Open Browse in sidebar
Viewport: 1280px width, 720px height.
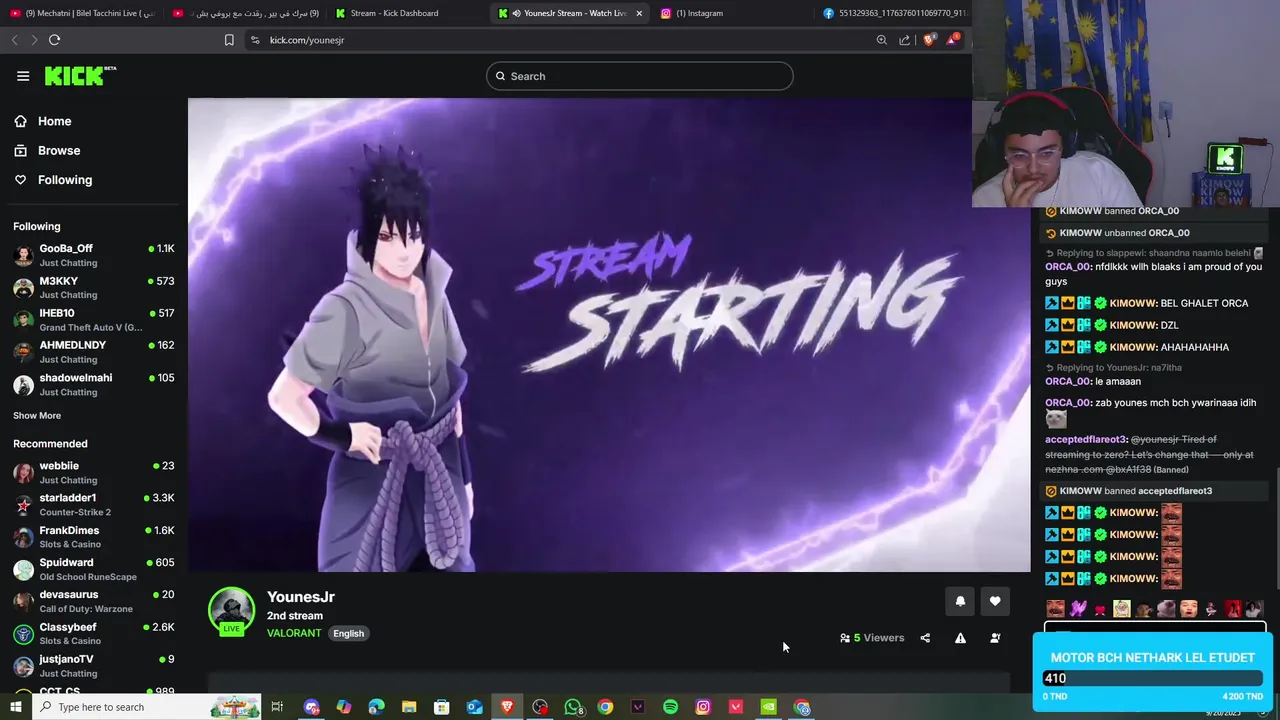click(59, 151)
